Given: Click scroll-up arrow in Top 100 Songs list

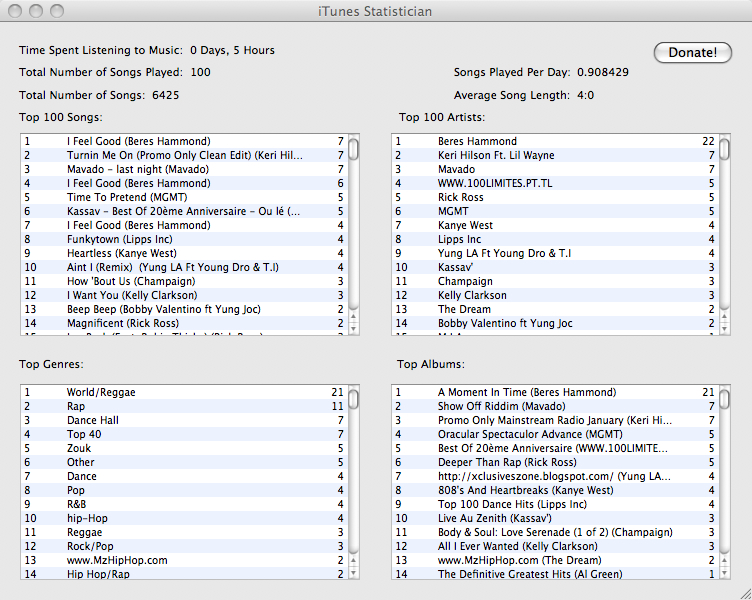Looking at the screenshot, I should pyautogui.click(x=353, y=317).
